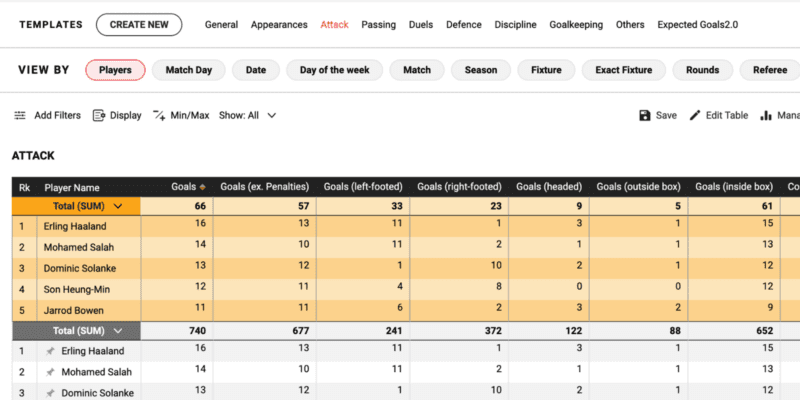Screen dimensions: 800x400
Task: Expand the orange Total (SUM) dropdown
Action: (119, 206)
